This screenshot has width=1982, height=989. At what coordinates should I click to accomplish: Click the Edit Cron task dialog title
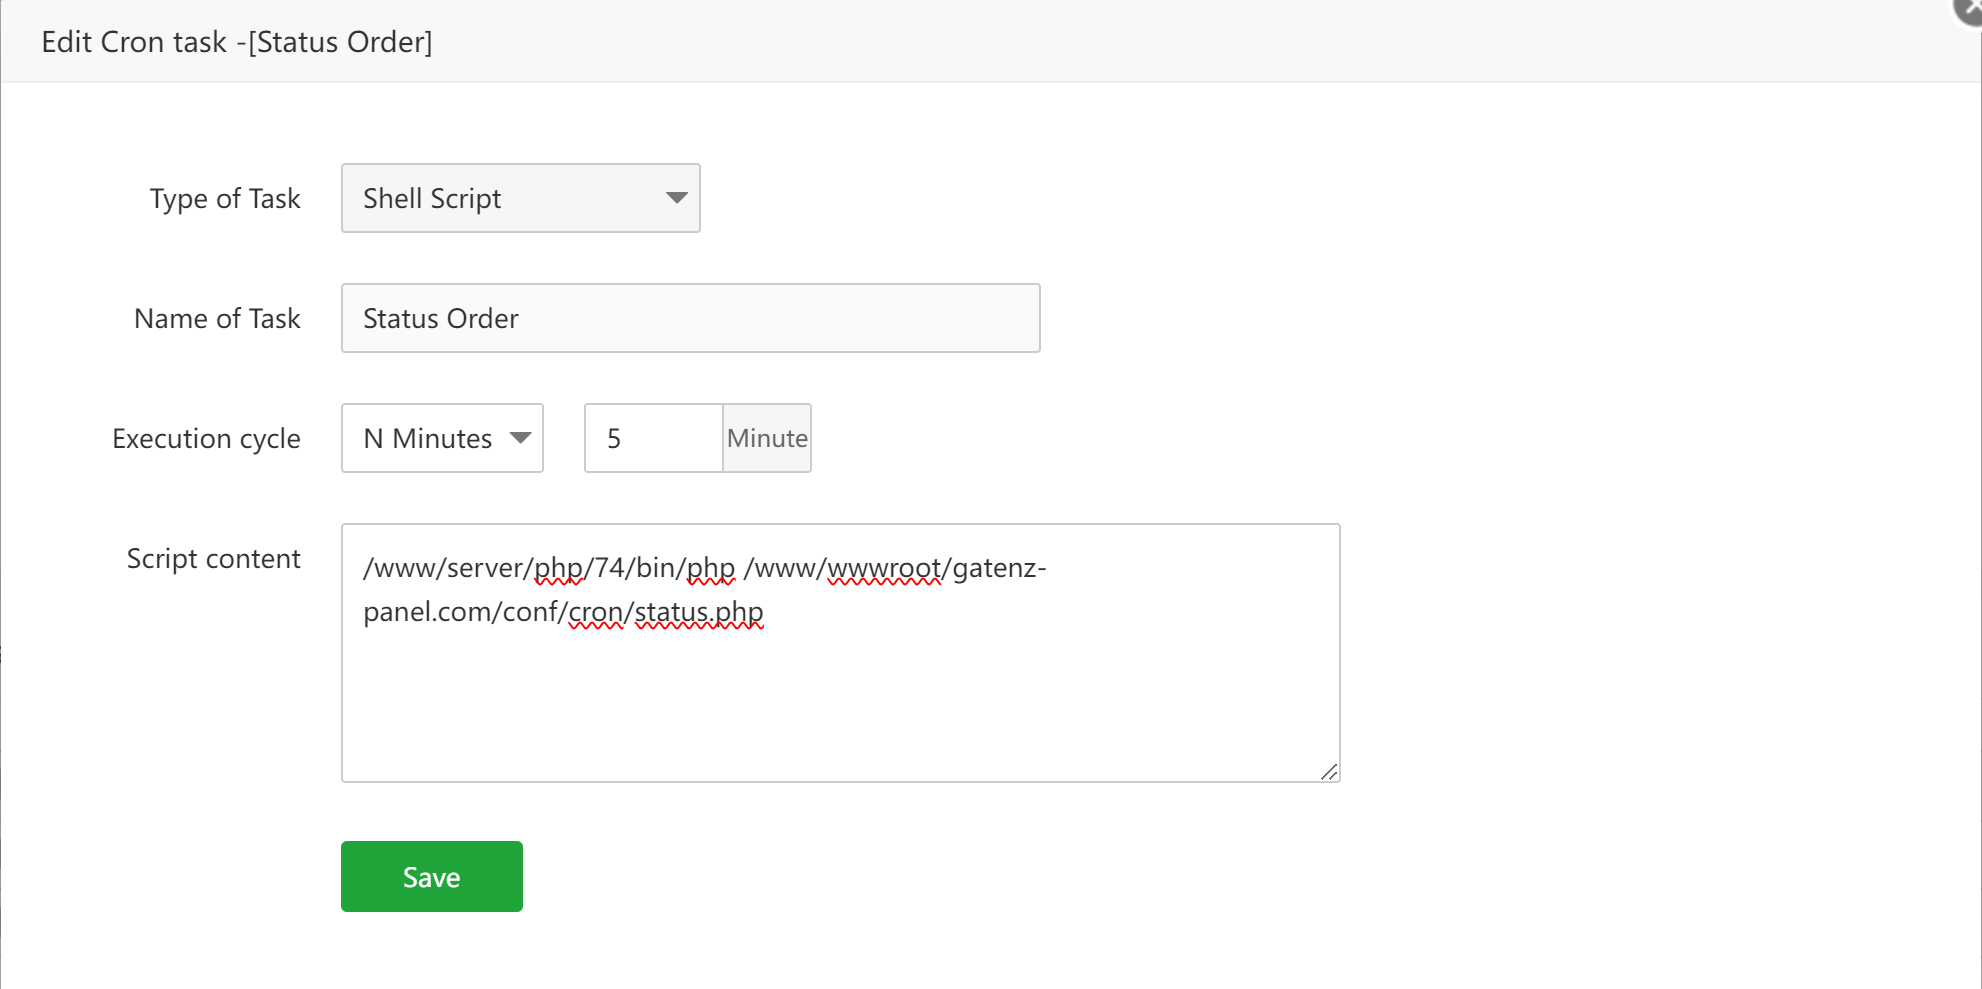(x=237, y=42)
